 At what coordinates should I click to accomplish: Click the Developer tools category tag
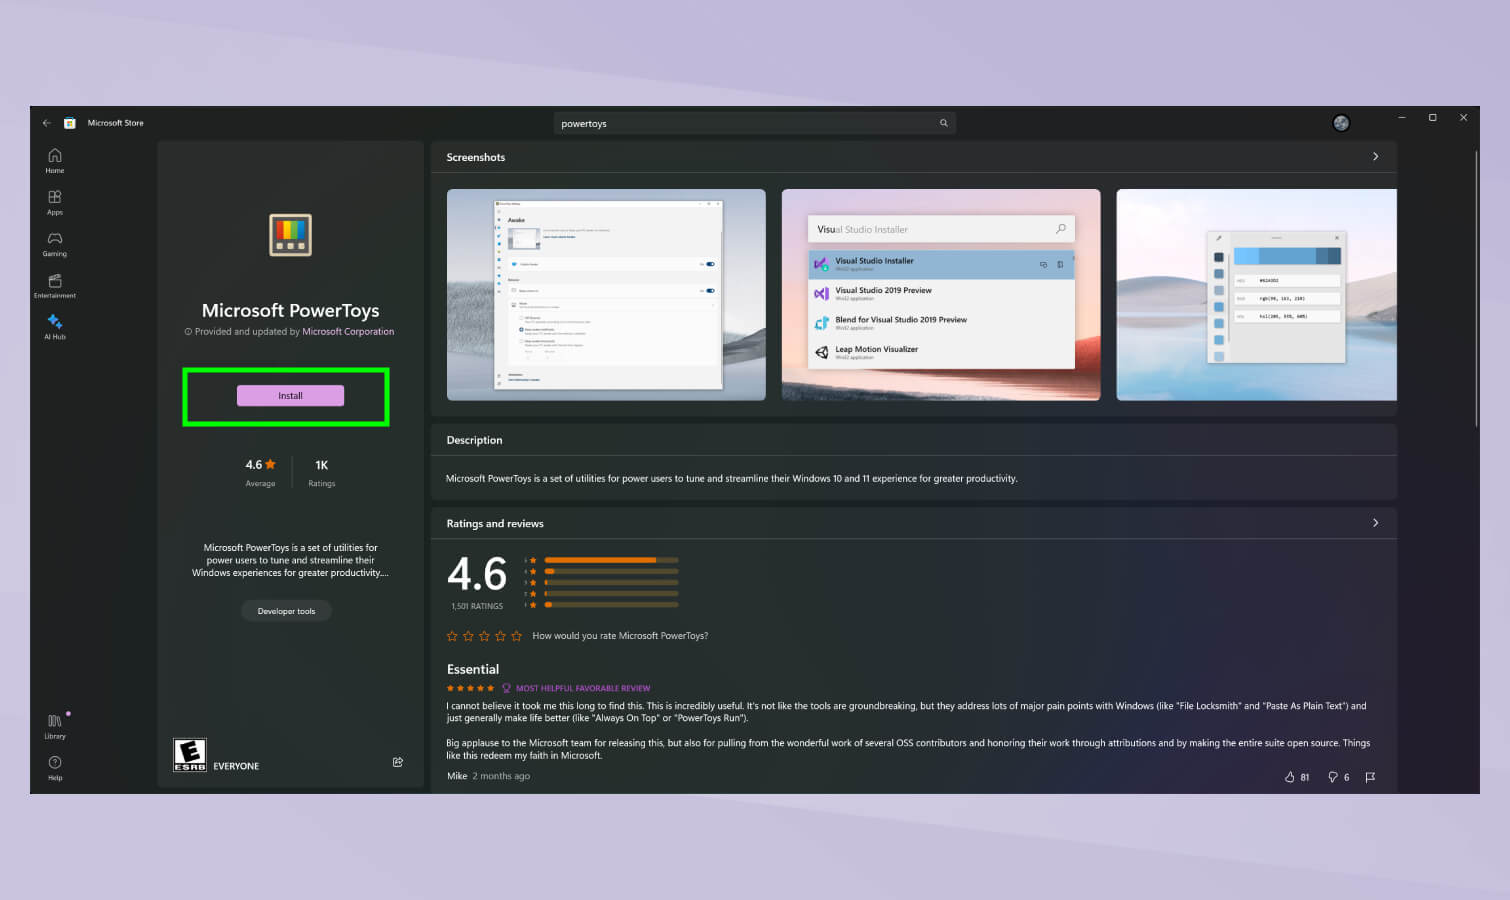click(x=286, y=611)
